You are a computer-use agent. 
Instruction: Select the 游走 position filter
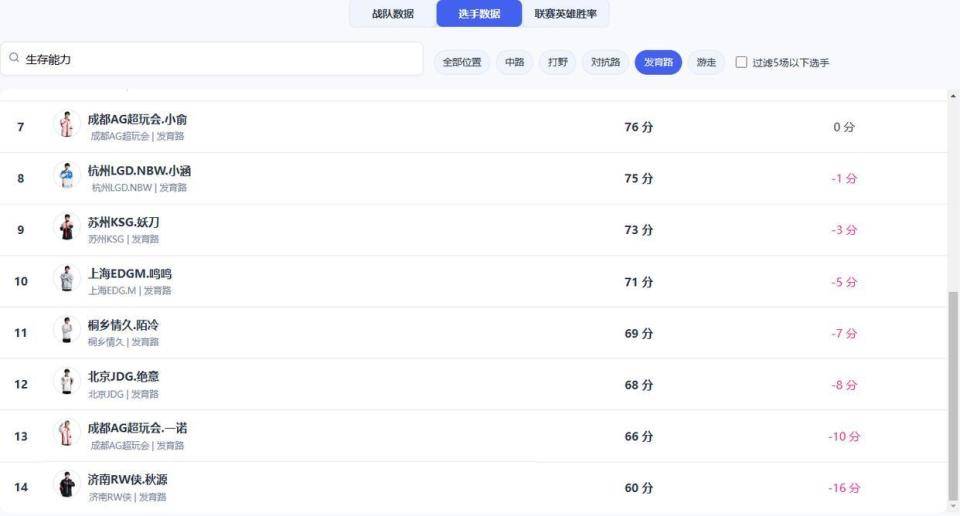(706, 62)
